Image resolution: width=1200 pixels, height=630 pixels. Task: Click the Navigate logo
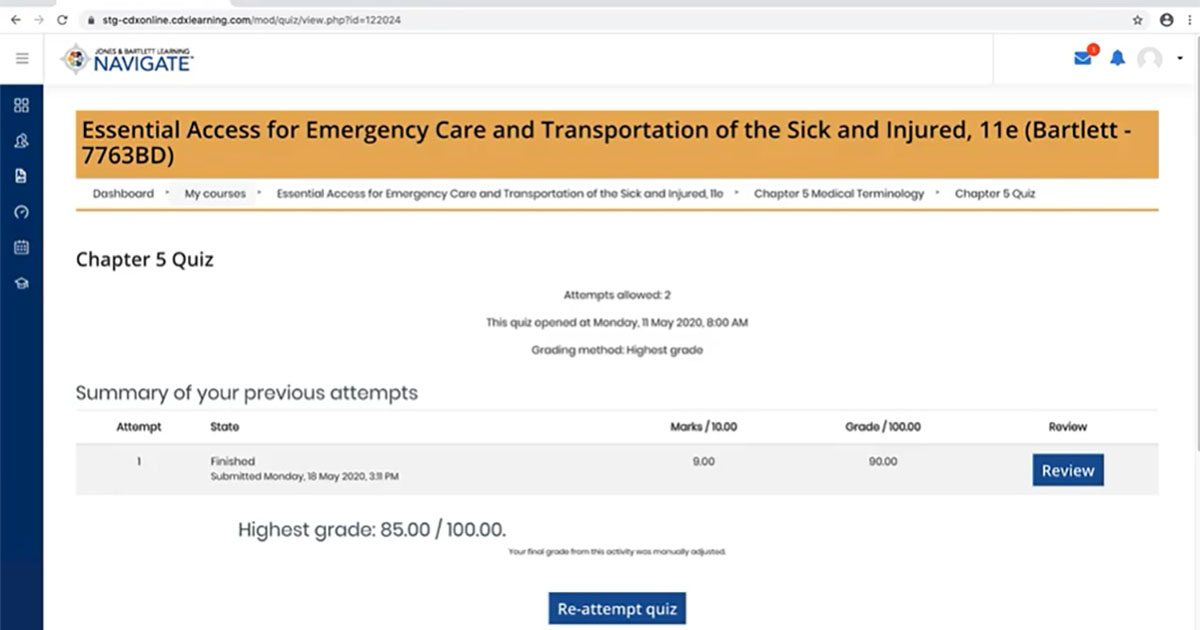coord(129,60)
